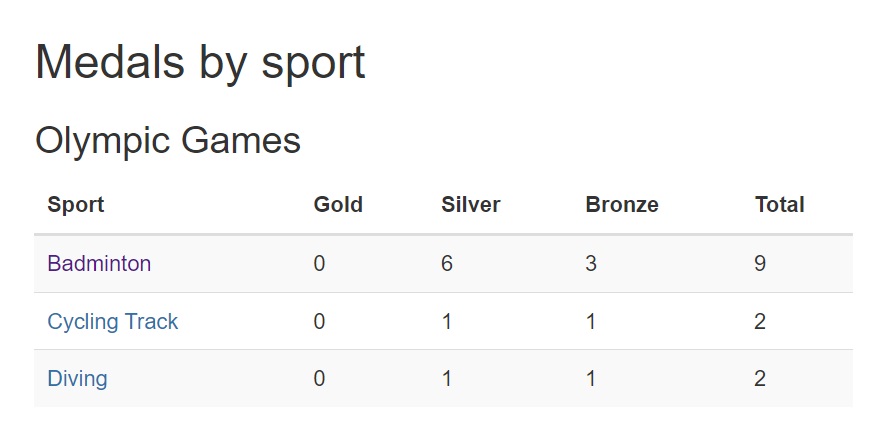Click Badminton's total of 9
Viewport: 876px width, 440px height.
[x=760, y=263]
